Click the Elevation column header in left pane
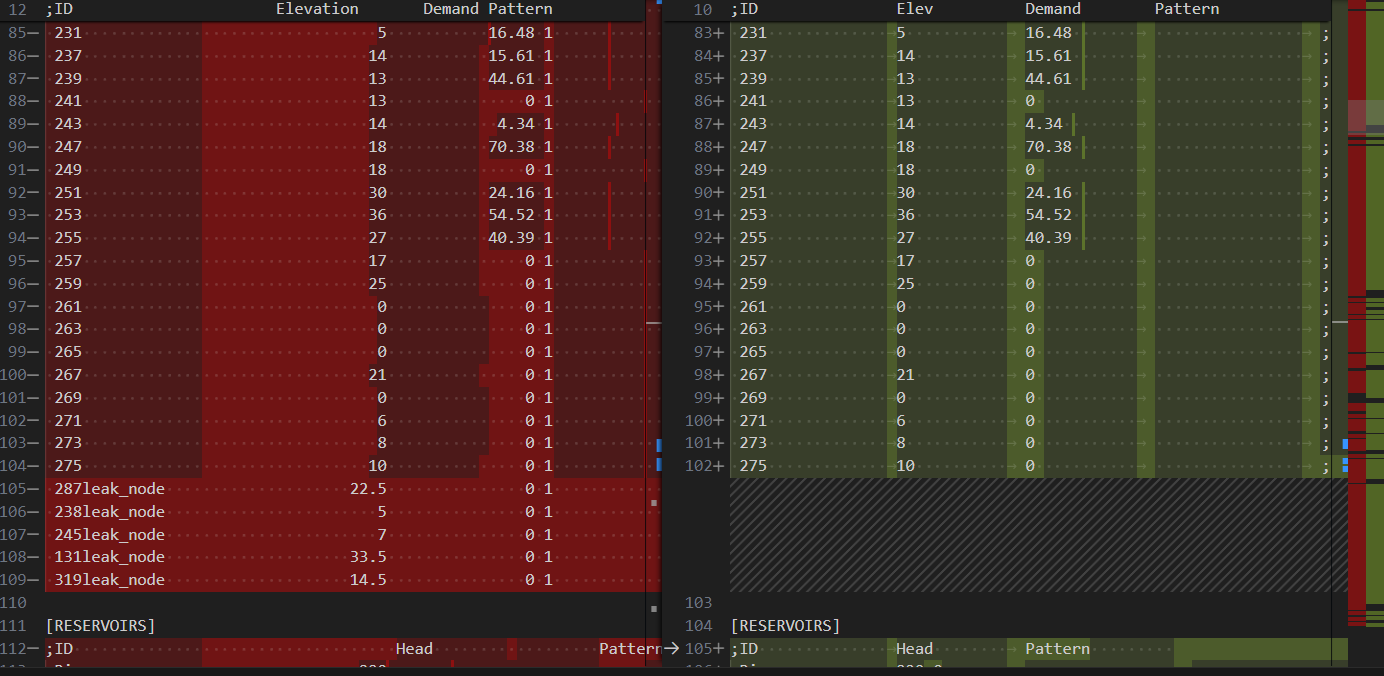Screen dimensions: 1384x676 (317, 9)
